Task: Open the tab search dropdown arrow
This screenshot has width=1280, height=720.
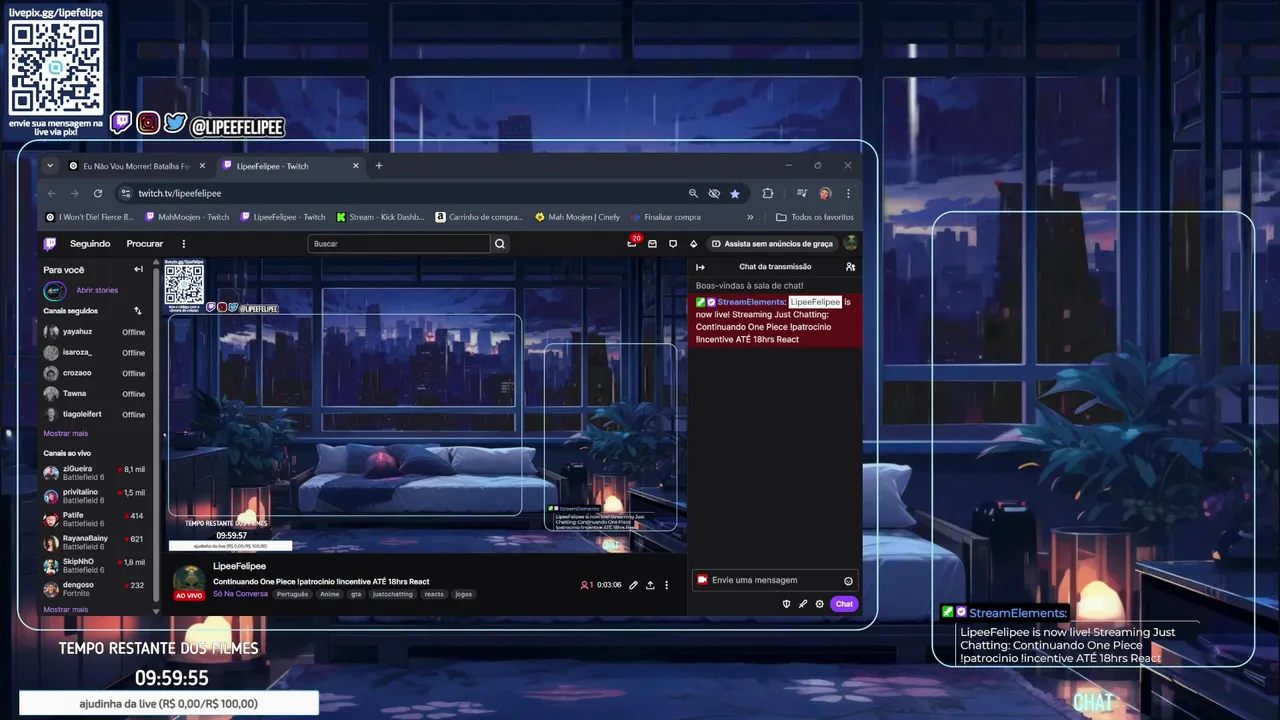Action: [50, 165]
